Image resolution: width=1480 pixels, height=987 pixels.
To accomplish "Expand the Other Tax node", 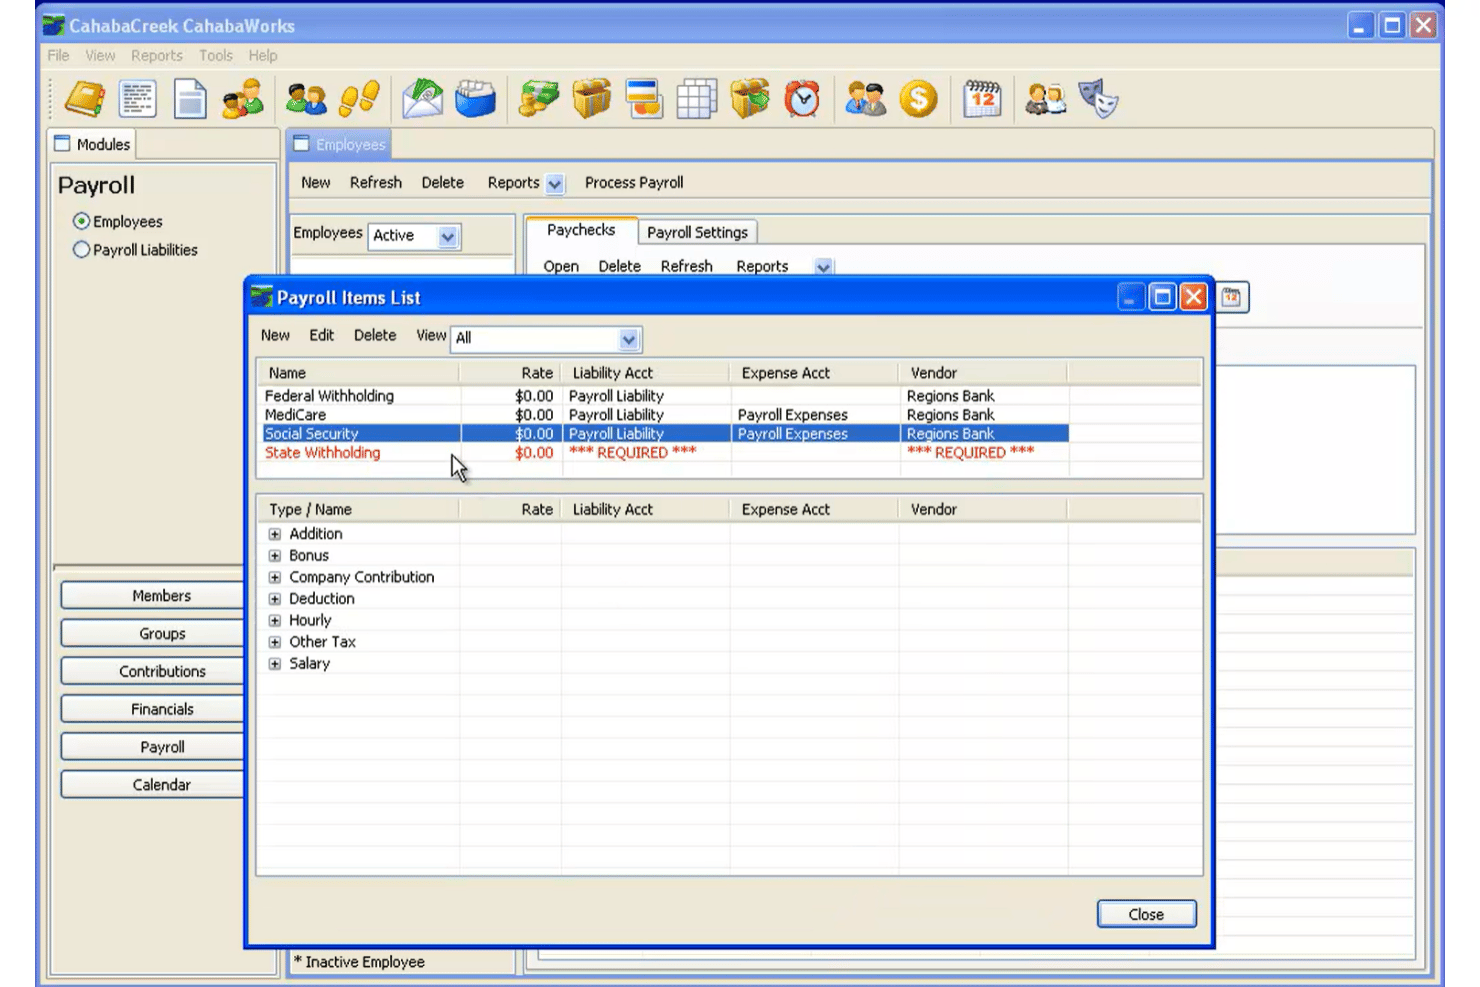I will (275, 642).
